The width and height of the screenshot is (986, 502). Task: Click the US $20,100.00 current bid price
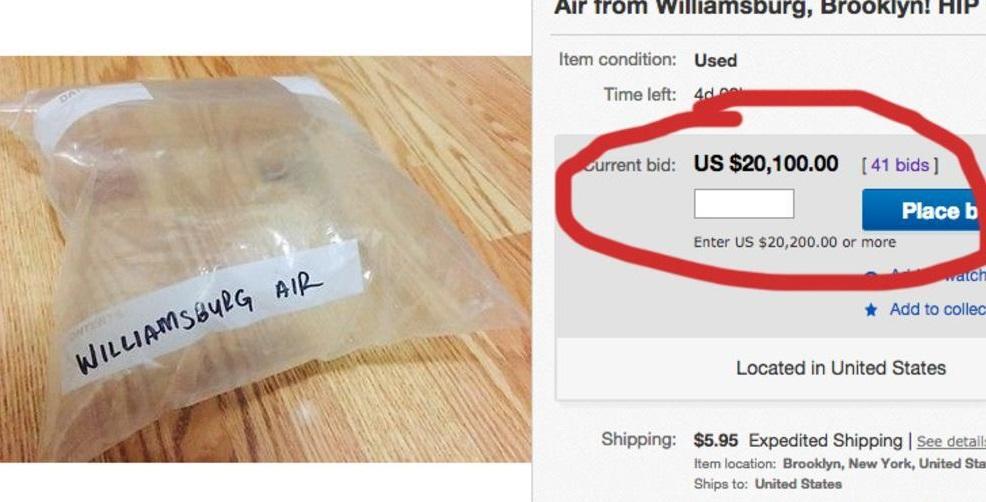pyautogui.click(x=766, y=164)
